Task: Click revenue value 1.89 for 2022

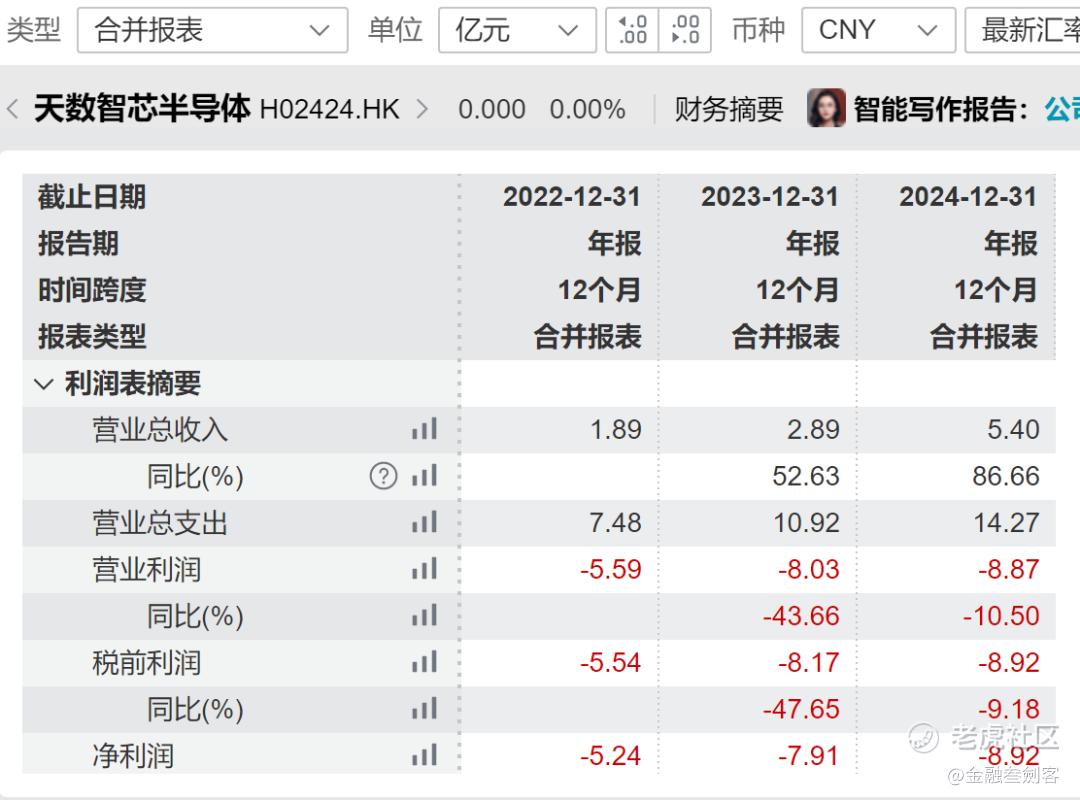Action: 616,430
